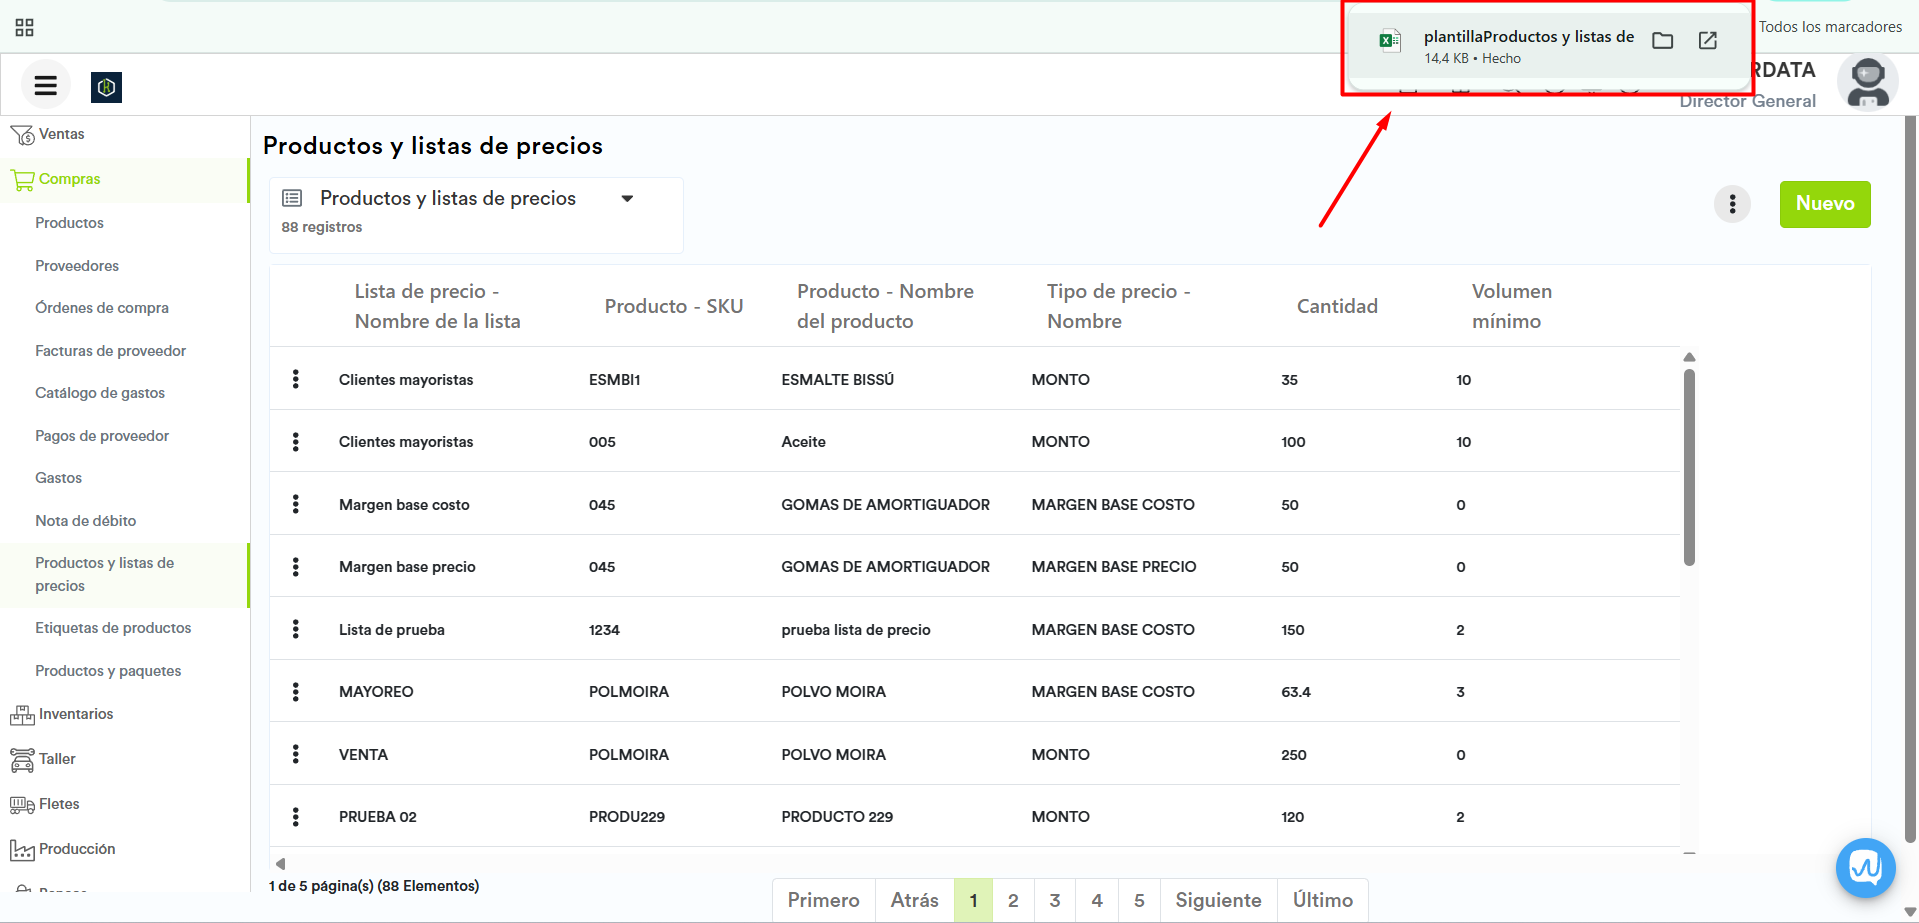The width and height of the screenshot is (1919, 923).
Task: Expand the Productos y listas de precios view dropdown
Action: (627, 199)
